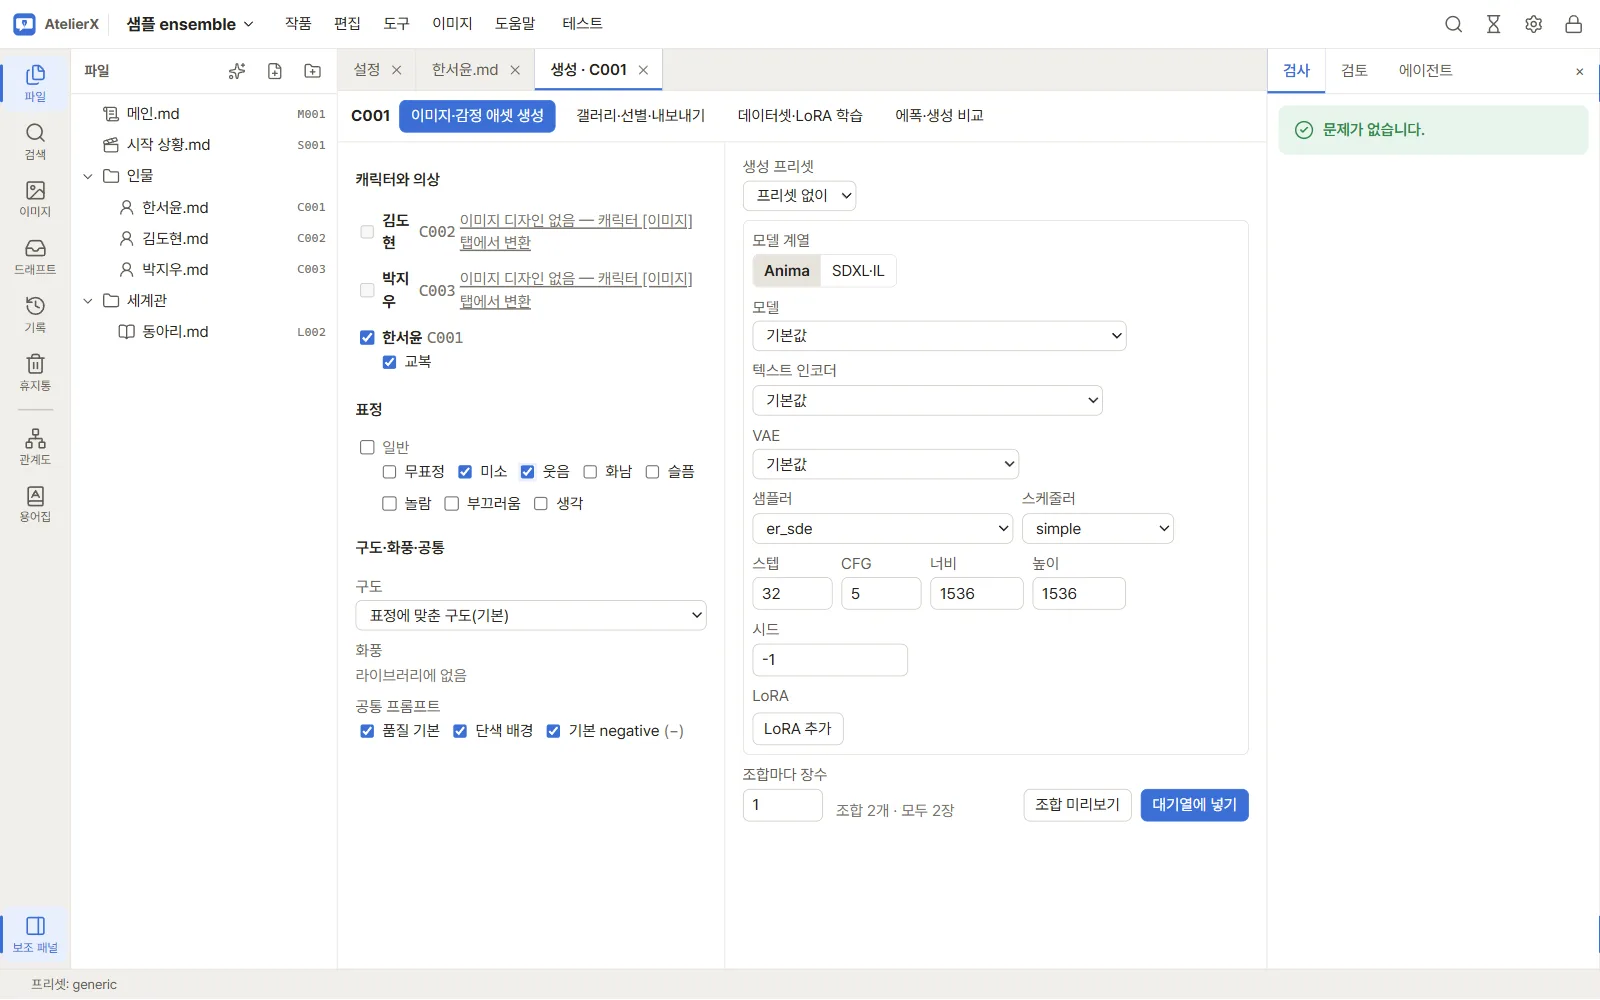
Task: Open the 샘플 ensemble project dropdown
Action: (x=190, y=24)
